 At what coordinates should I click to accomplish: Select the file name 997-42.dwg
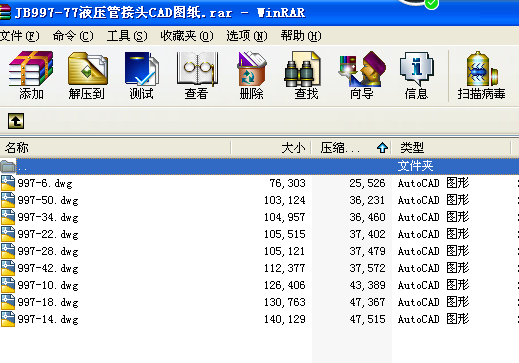(48, 268)
